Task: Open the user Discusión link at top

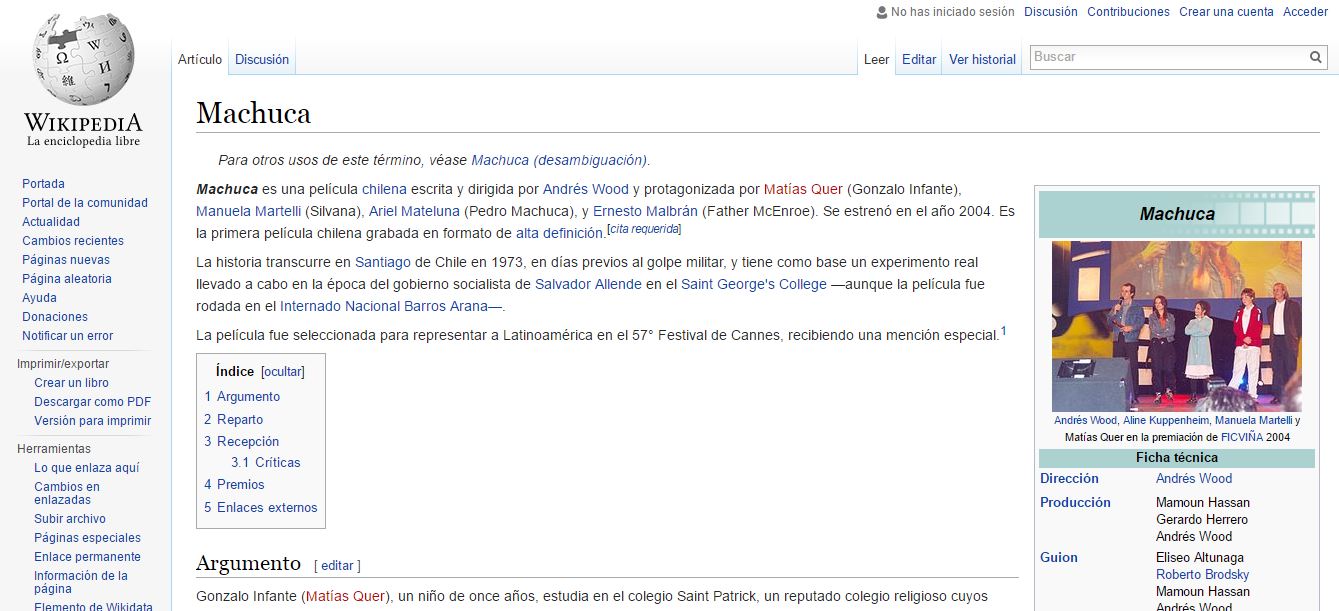Action: tap(1051, 12)
